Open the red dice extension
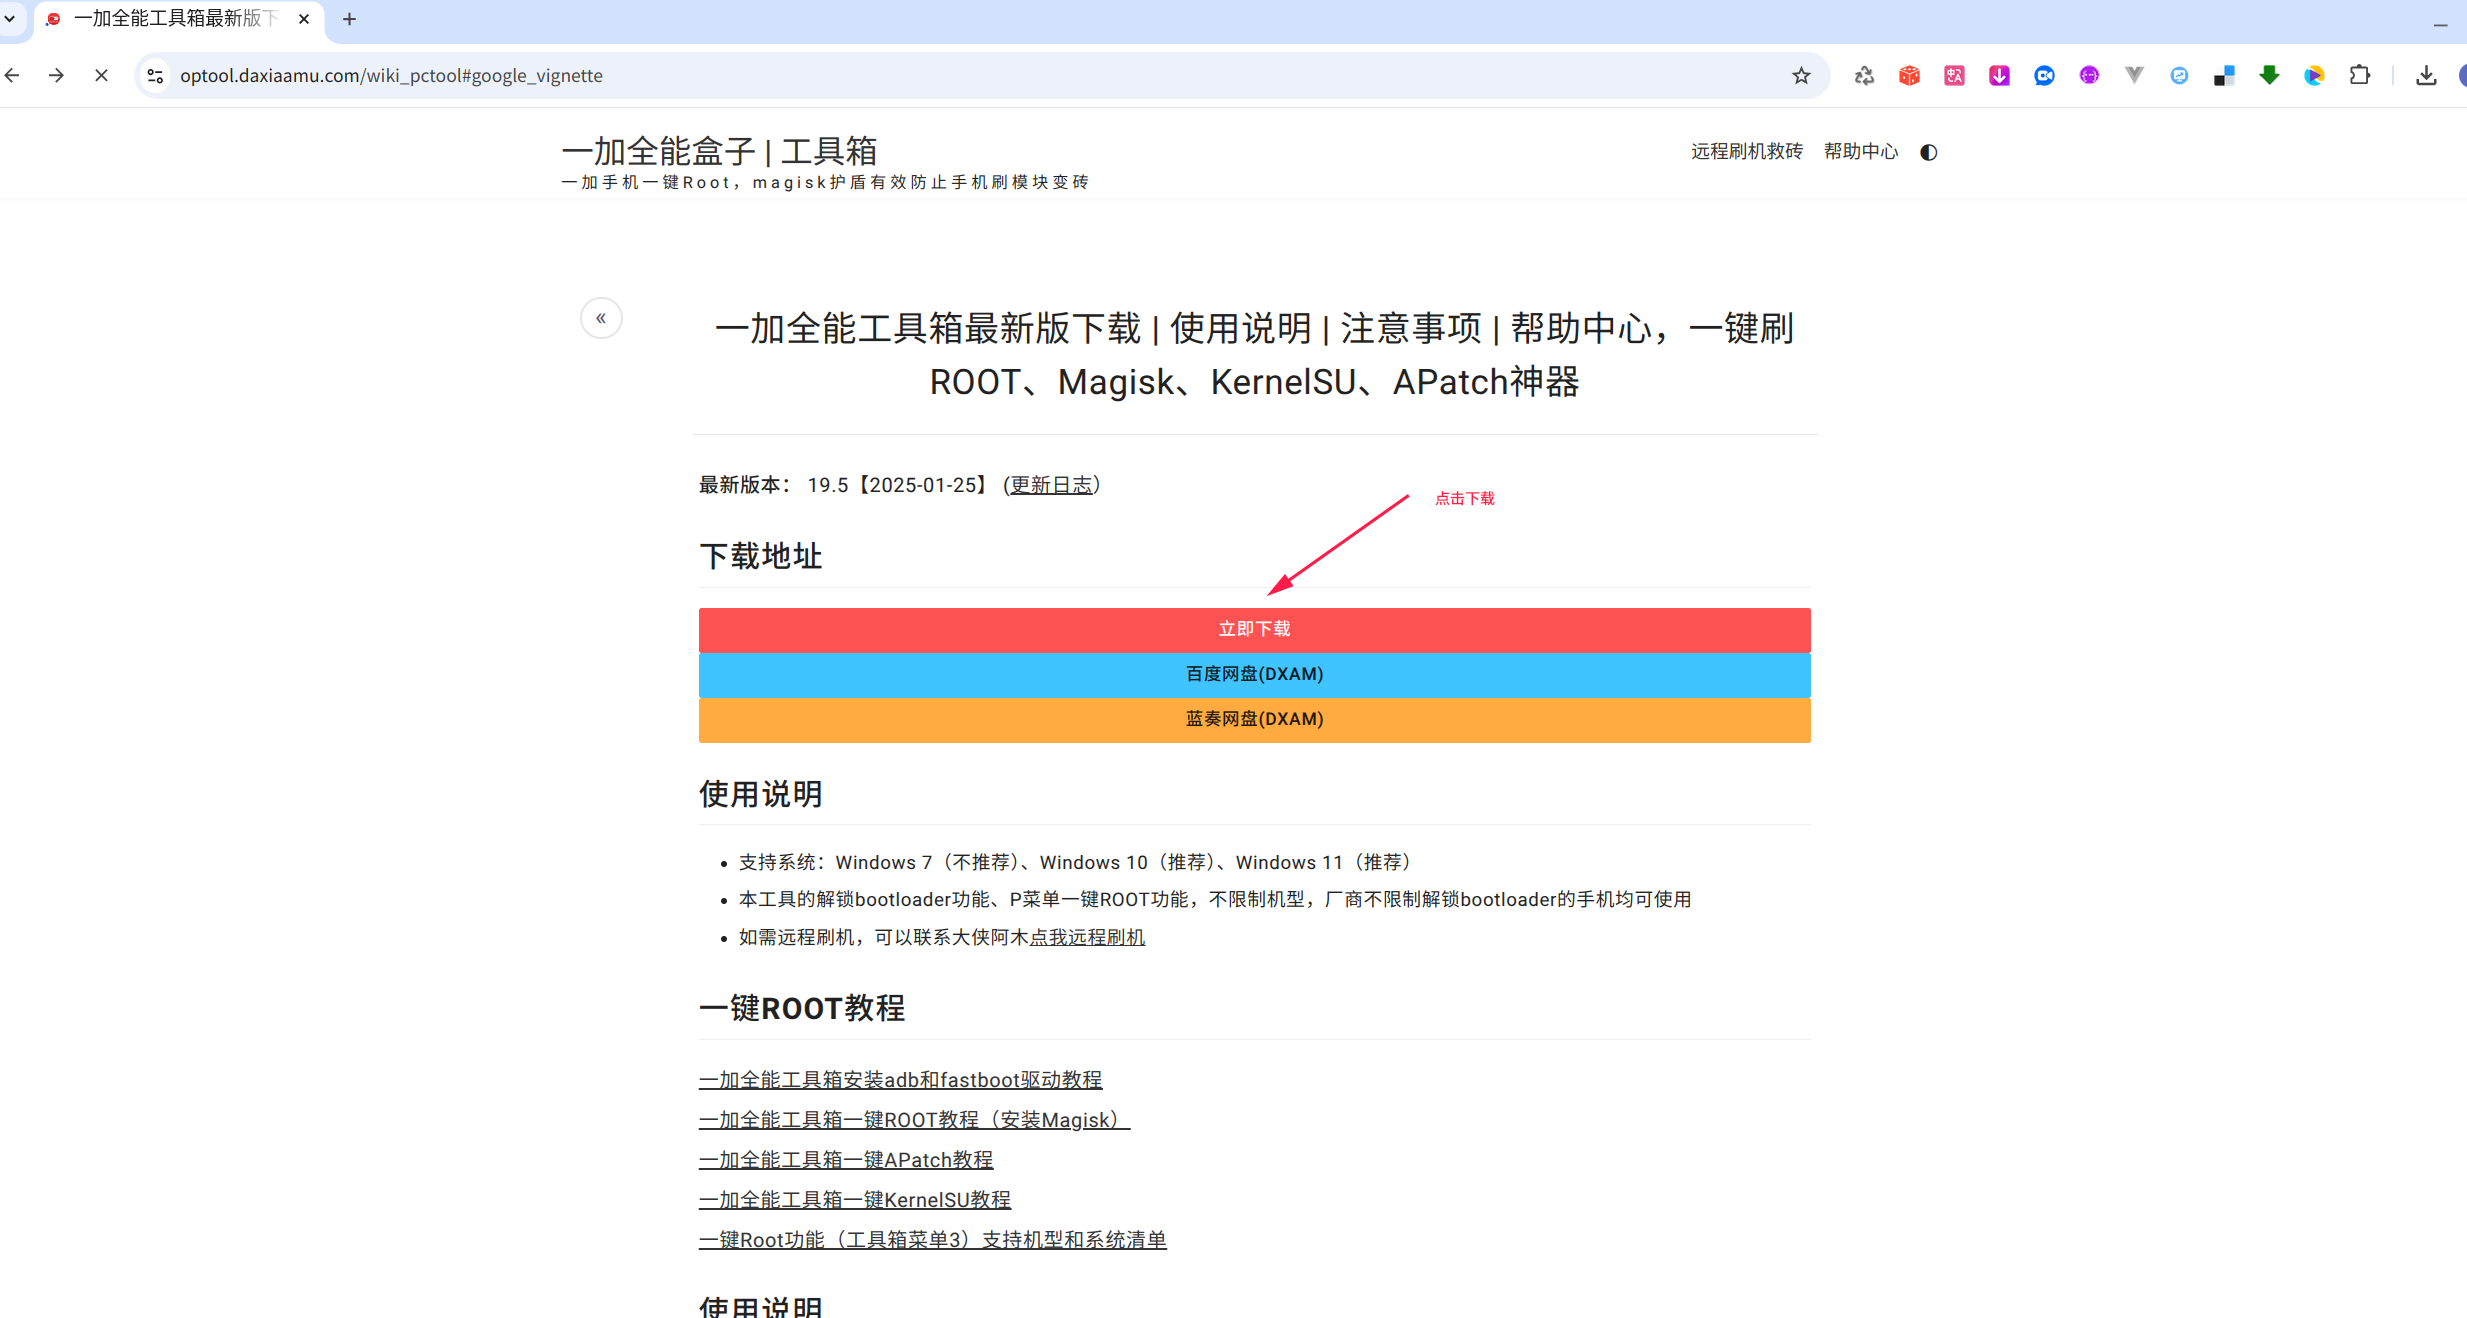 coord(1909,76)
